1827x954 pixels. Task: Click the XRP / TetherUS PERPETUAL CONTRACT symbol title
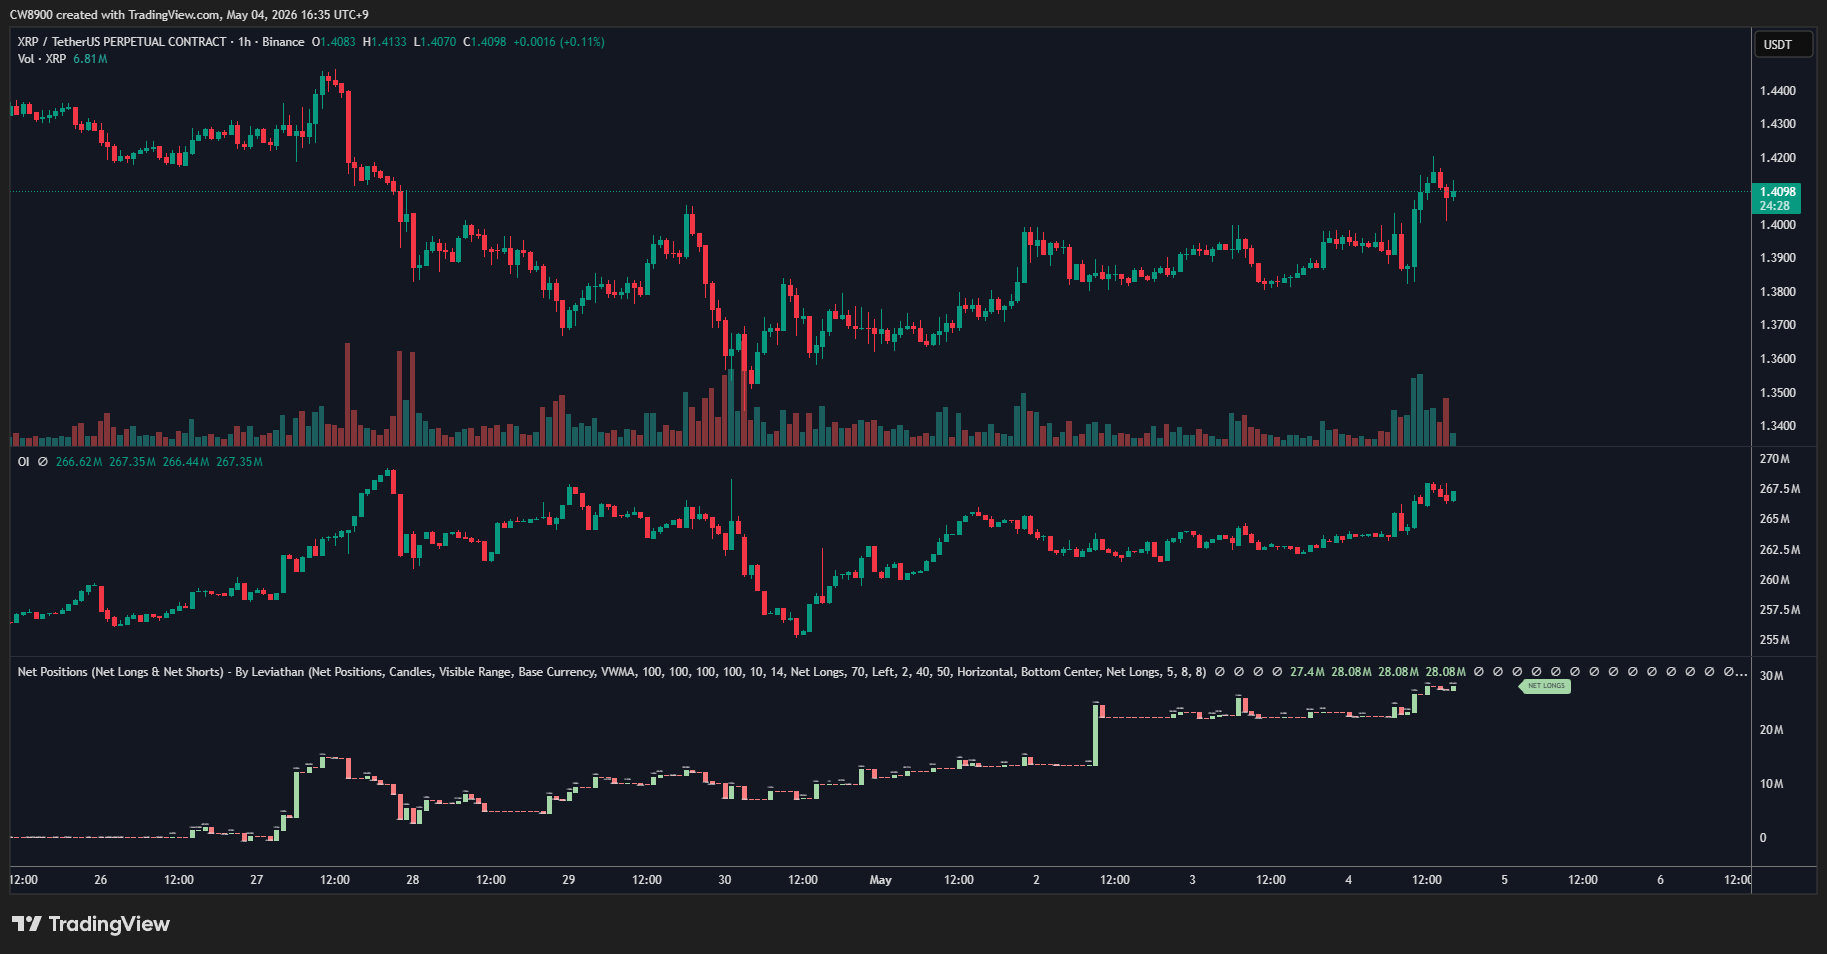coord(122,42)
